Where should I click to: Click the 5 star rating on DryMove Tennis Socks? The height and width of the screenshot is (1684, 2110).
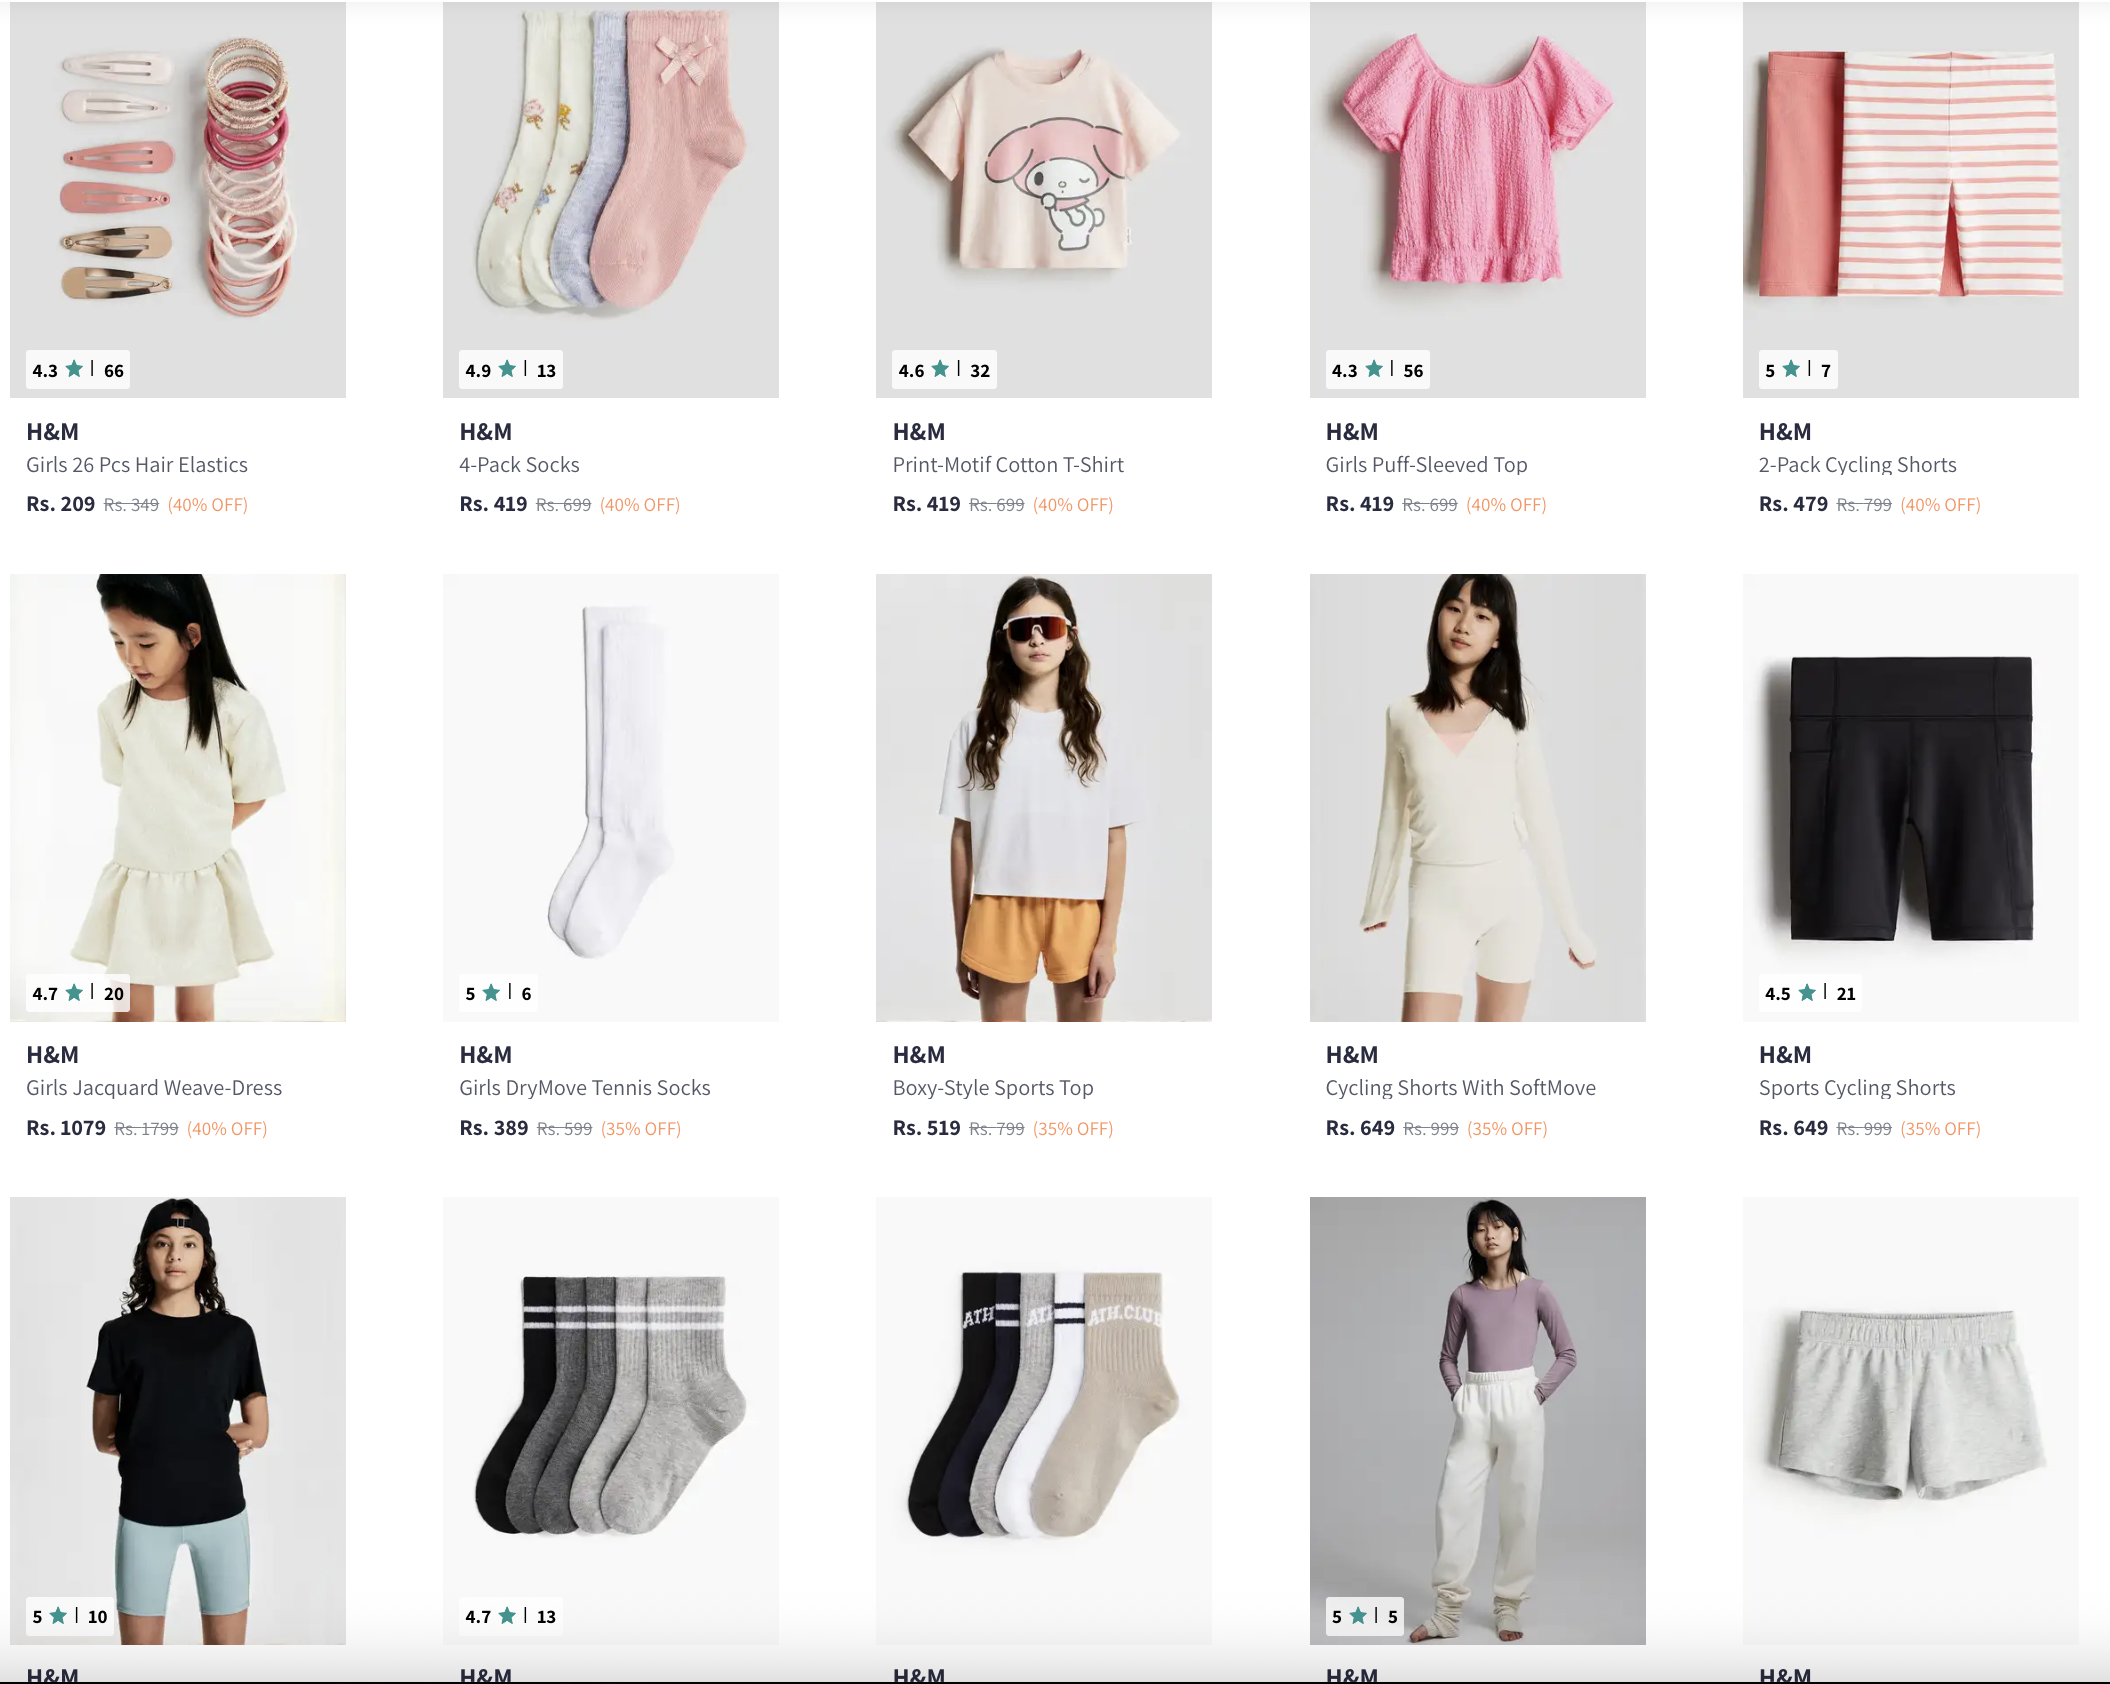click(498, 993)
